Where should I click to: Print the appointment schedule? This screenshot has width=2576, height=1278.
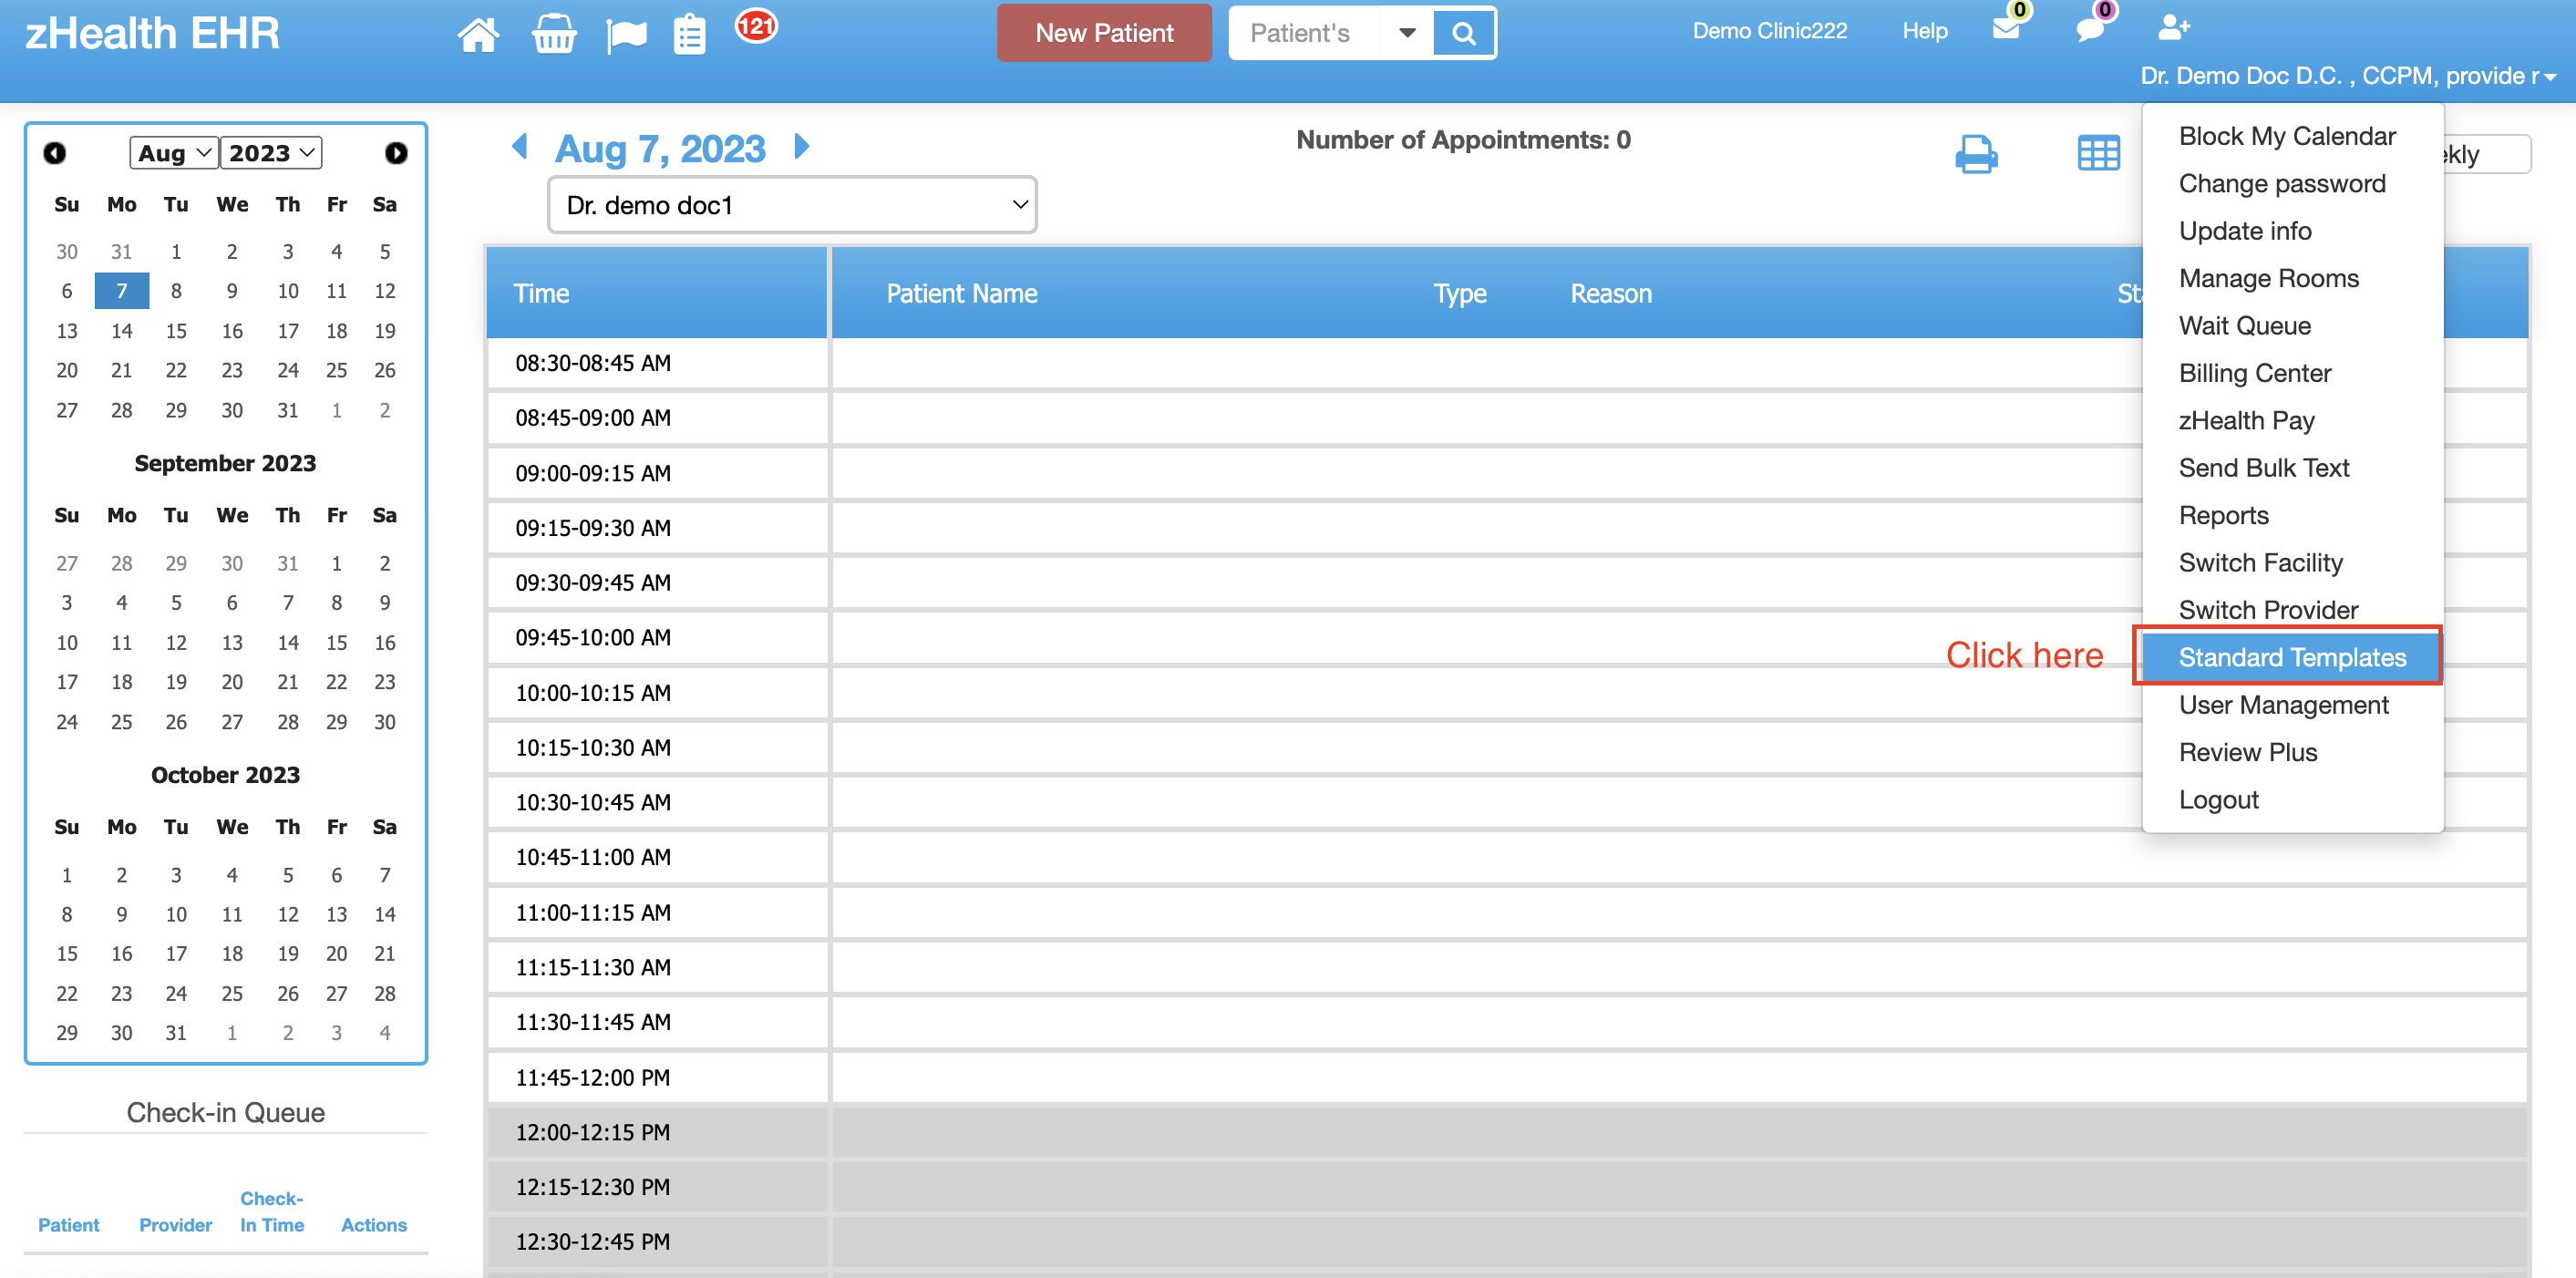pos(1976,154)
